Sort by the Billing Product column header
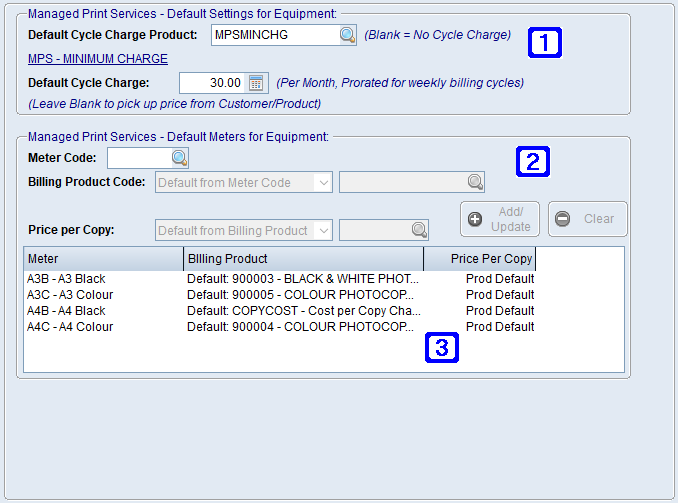This screenshot has height=504, width=678. click(x=304, y=258)
